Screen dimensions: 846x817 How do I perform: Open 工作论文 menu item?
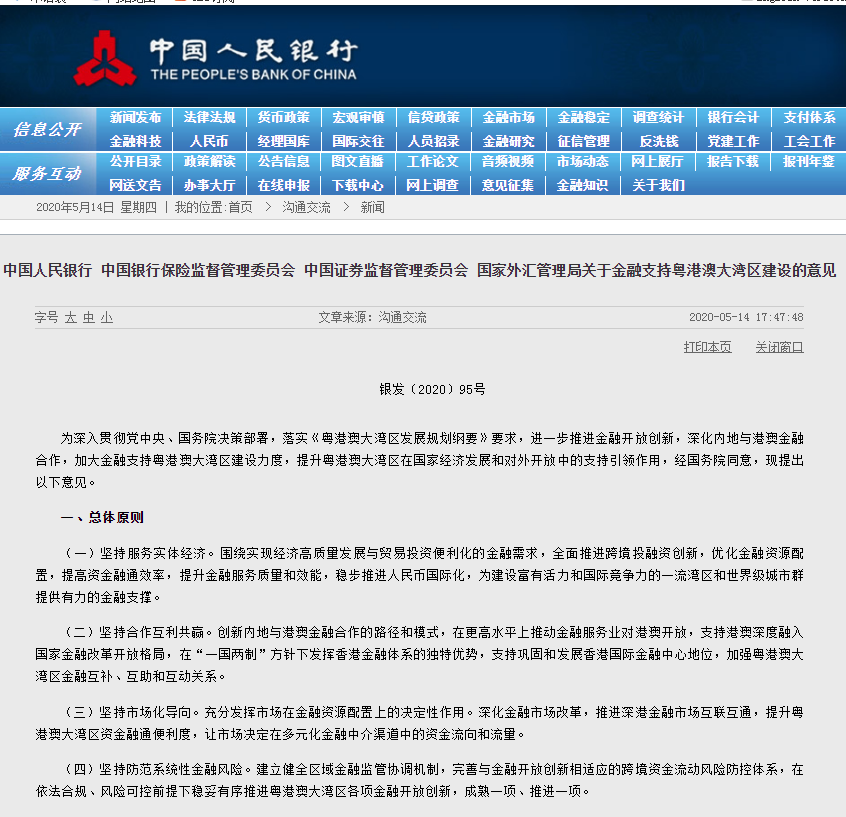coord(432,161)
